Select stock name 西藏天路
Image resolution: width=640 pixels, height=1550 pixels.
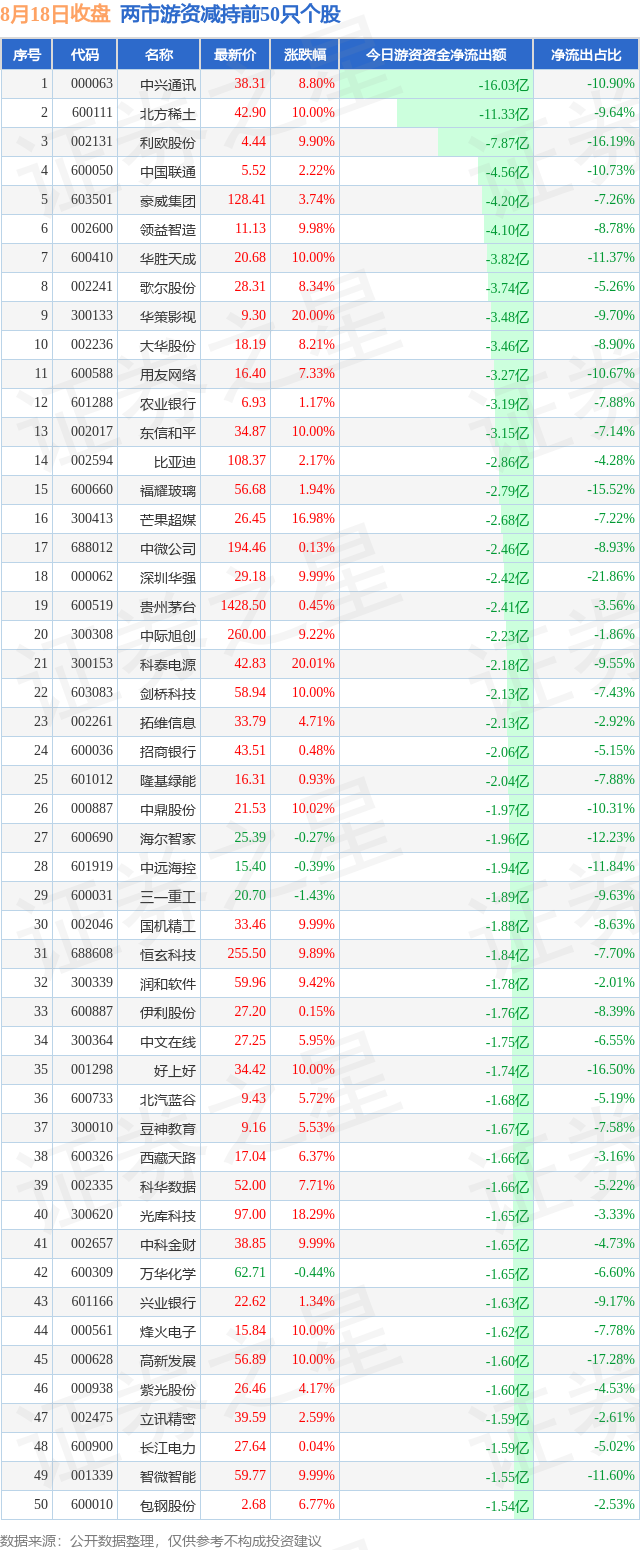tap(168, 1158)
